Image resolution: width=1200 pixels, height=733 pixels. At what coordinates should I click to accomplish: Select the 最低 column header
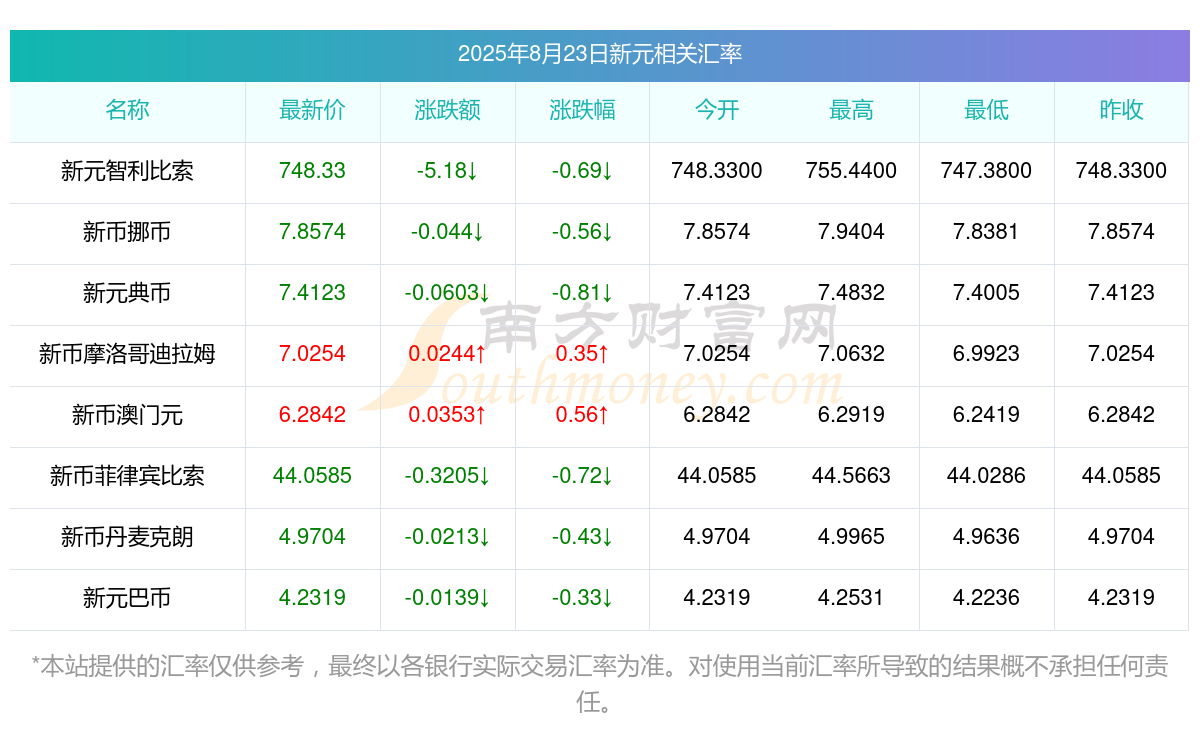point(986,110)
